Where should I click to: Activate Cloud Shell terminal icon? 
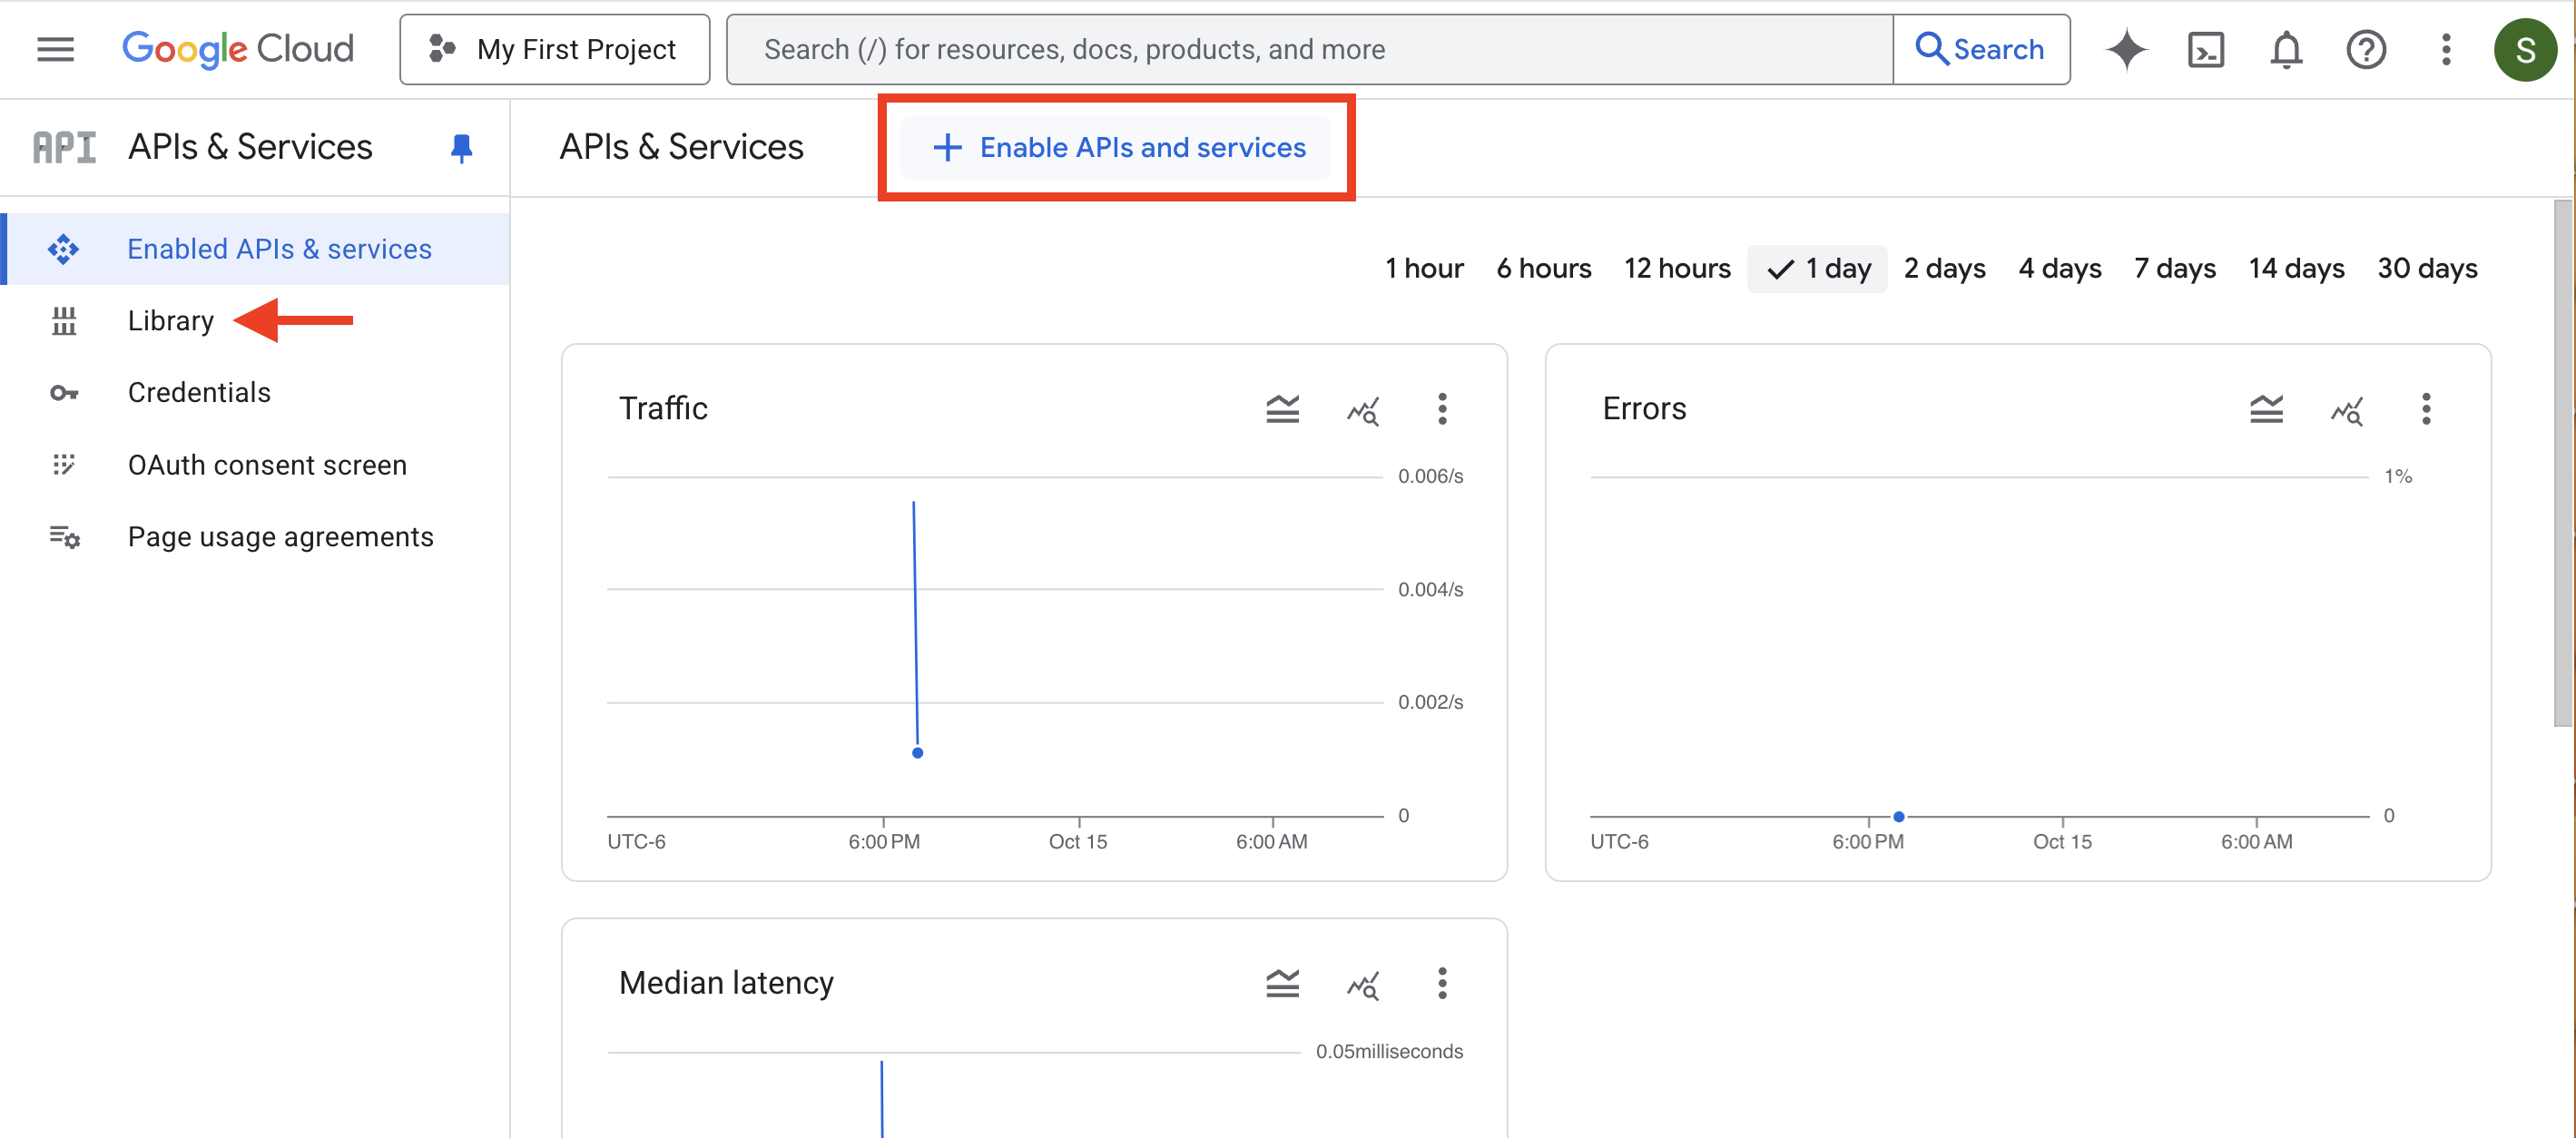coord(2205,49)
